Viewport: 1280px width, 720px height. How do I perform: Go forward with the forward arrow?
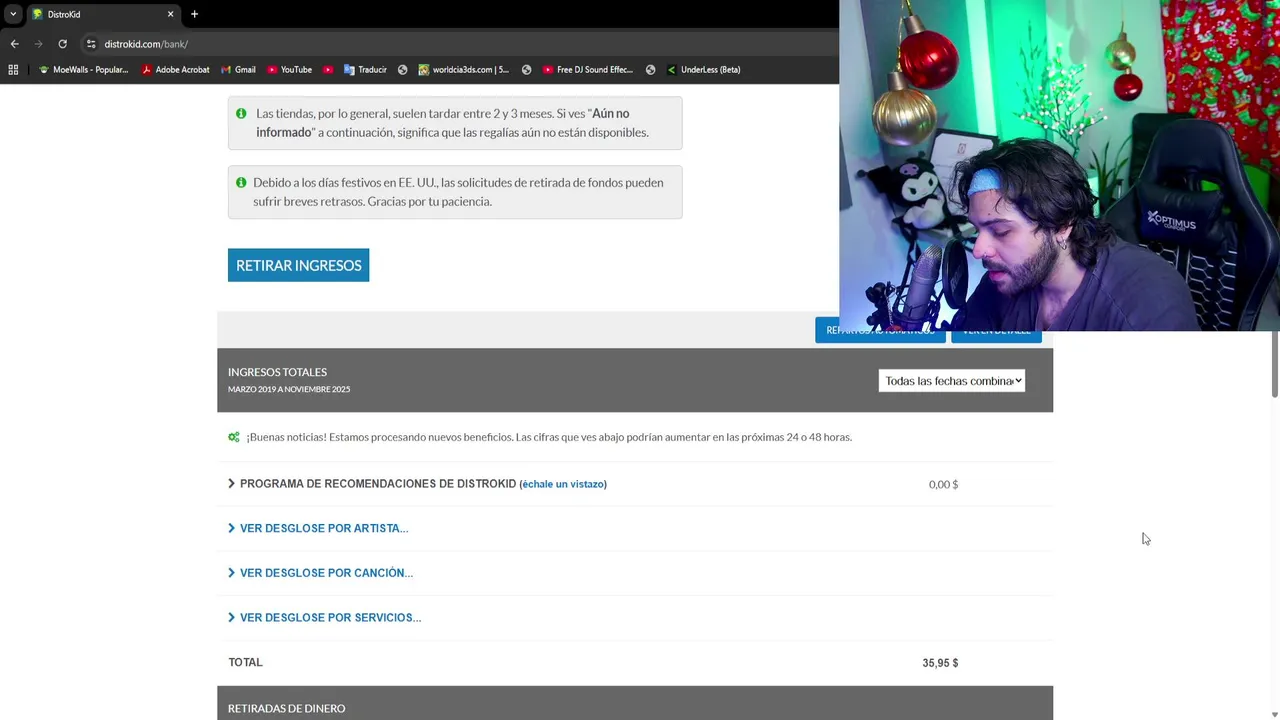tap(38, 44)
